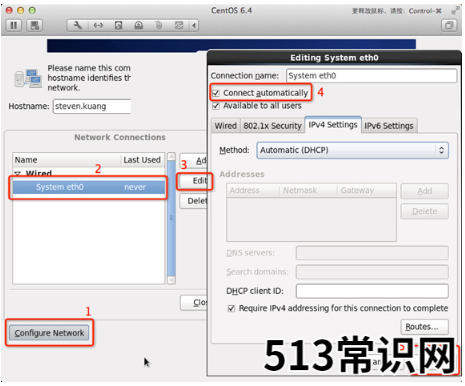Click the sharing sync toolbar icon
465x386 pixels.
click(179, 25)
